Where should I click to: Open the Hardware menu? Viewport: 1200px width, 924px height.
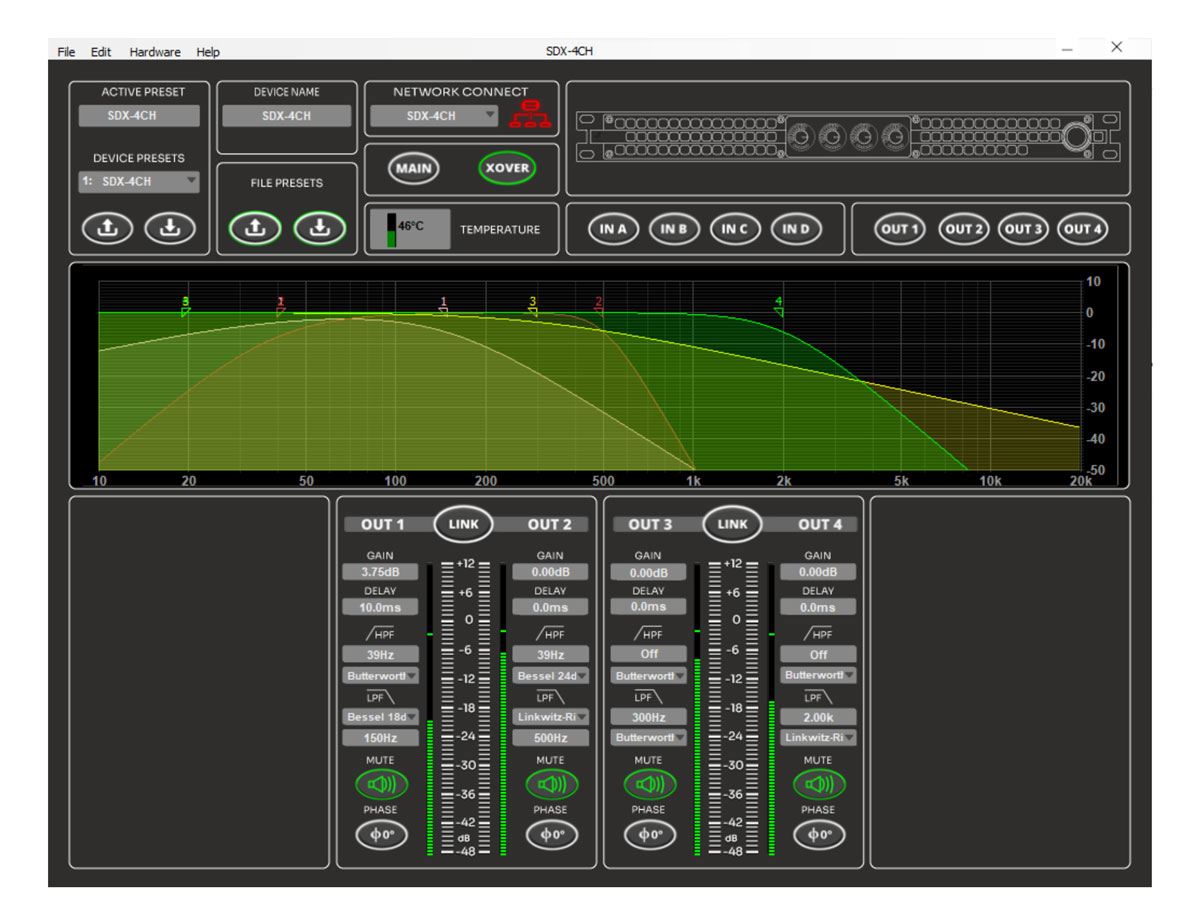coord(155,52)
